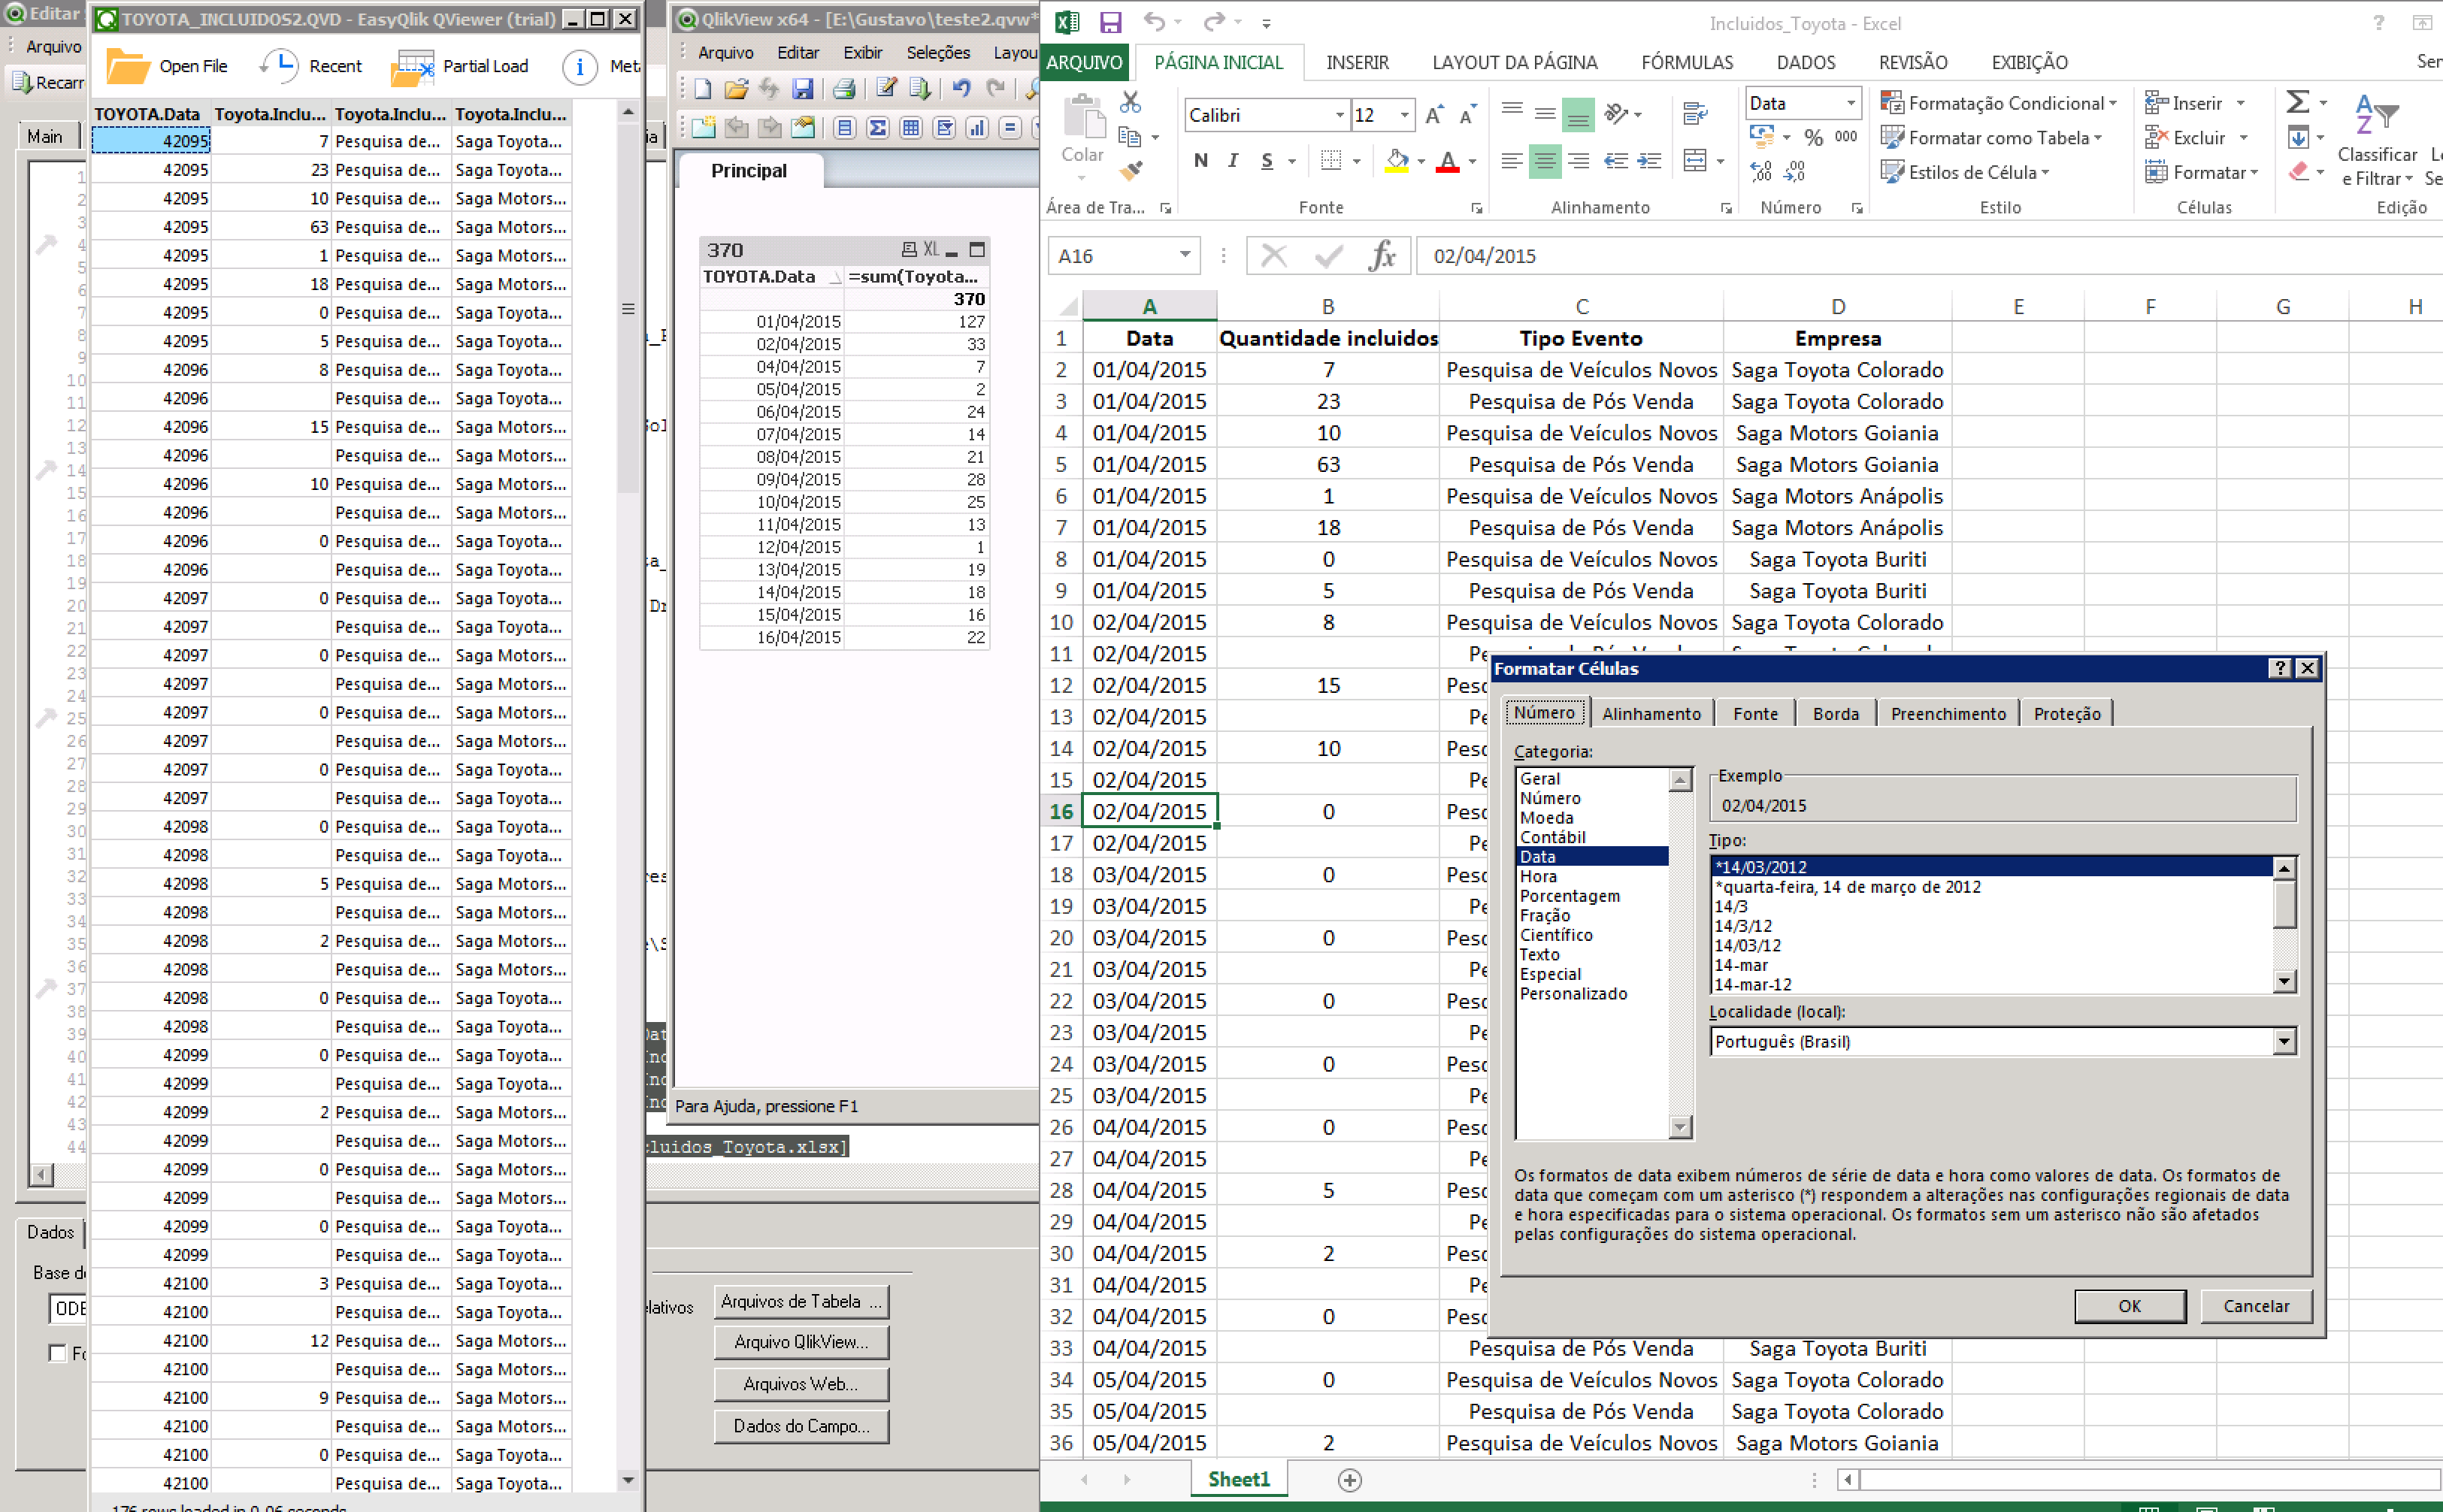This screenshot has width=2443, height=1512.
Task: Click QlikView new document toolbar icon
Action: pyautogui.click(x=702, y=89)
